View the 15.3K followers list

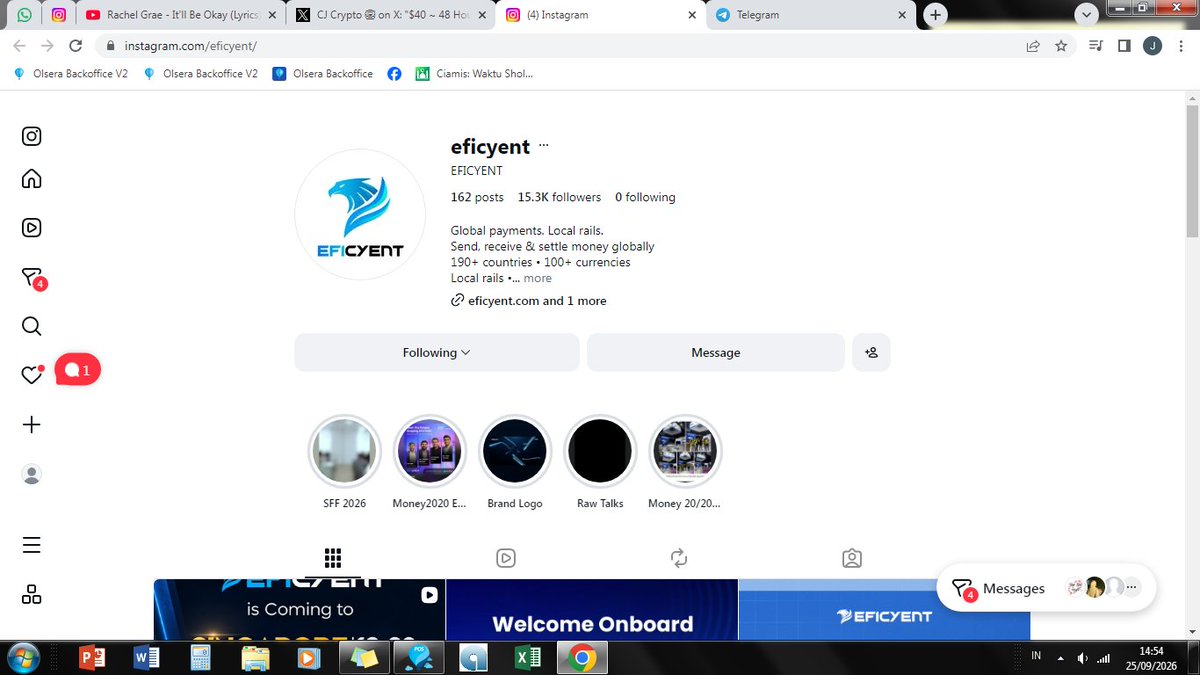pyautogui.click(x=559, y=197)
